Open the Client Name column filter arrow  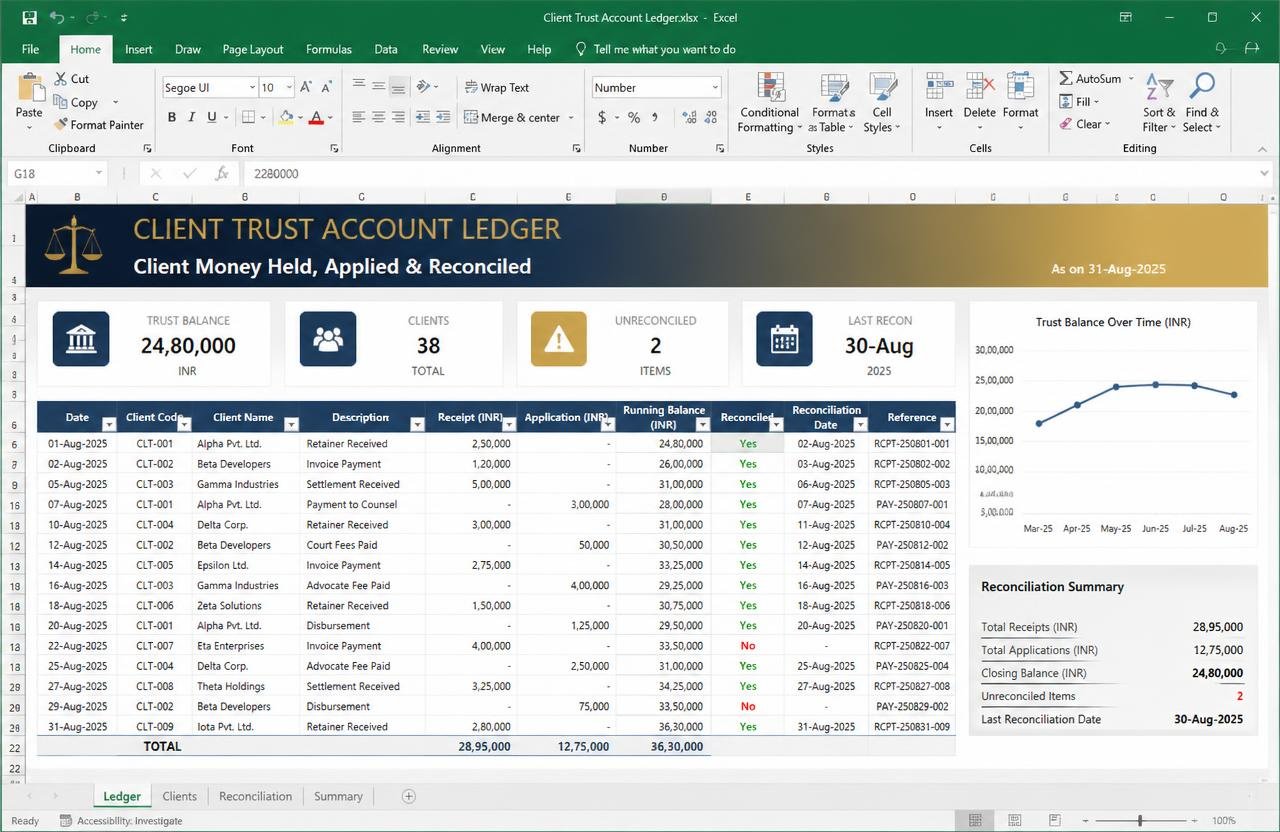pos(292,424)
